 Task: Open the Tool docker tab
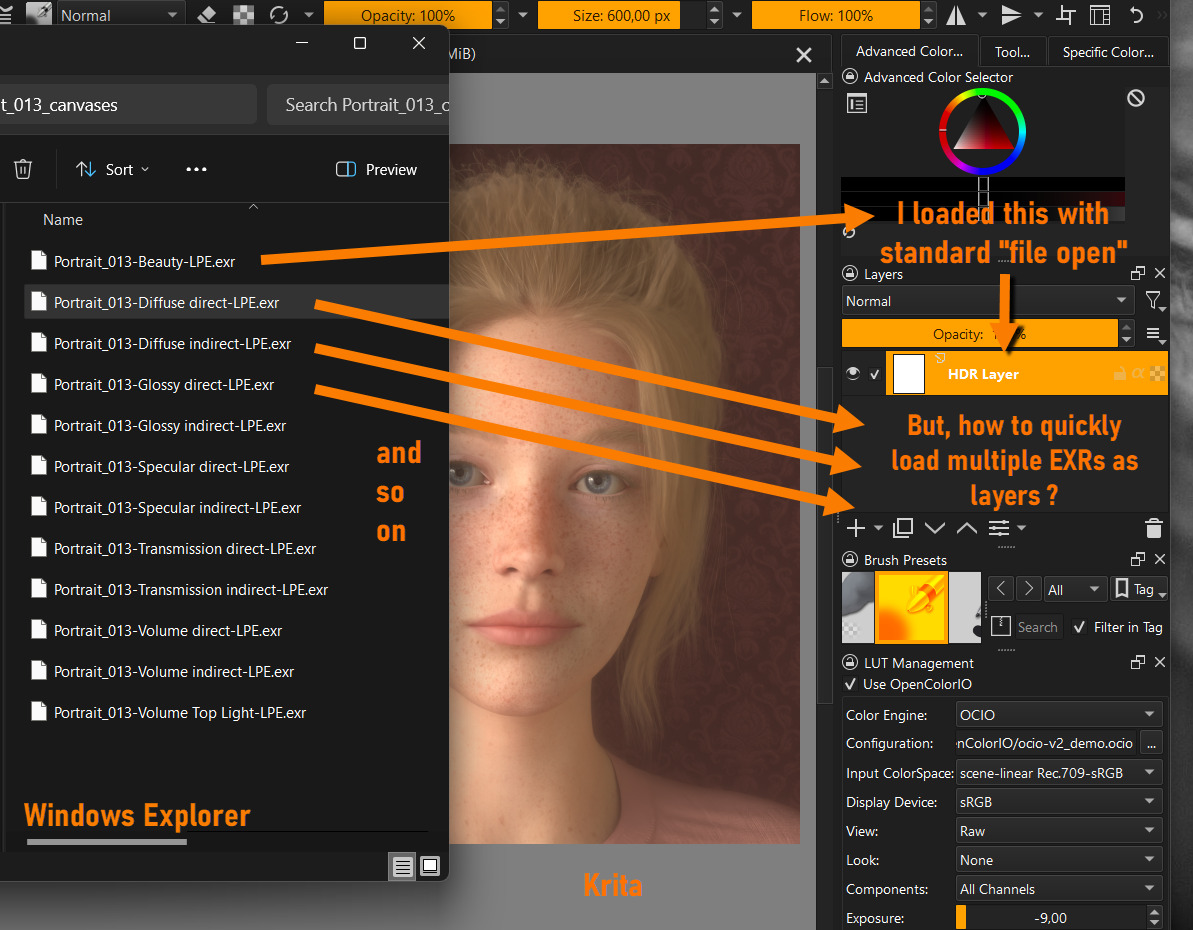pyautogui.click(x=1012, y=51)
